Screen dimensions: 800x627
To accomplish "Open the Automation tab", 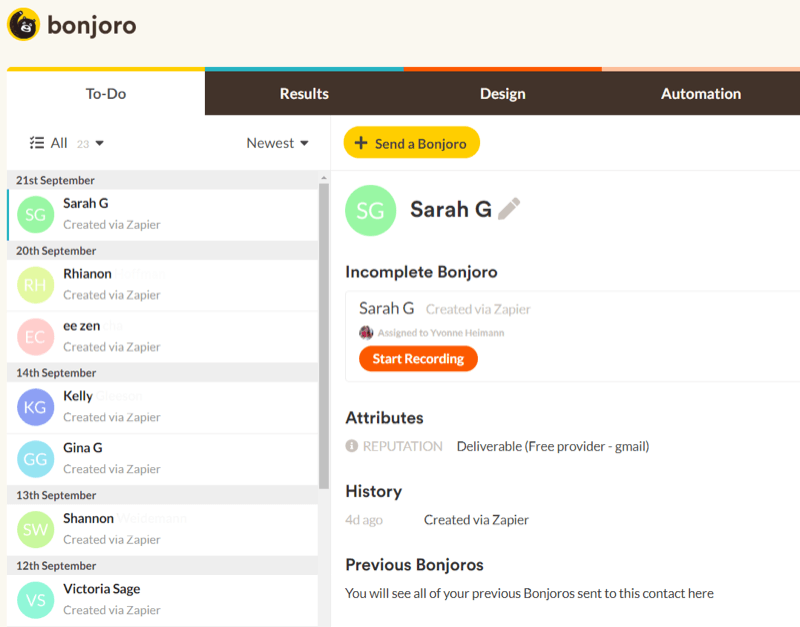I will 701,93.
